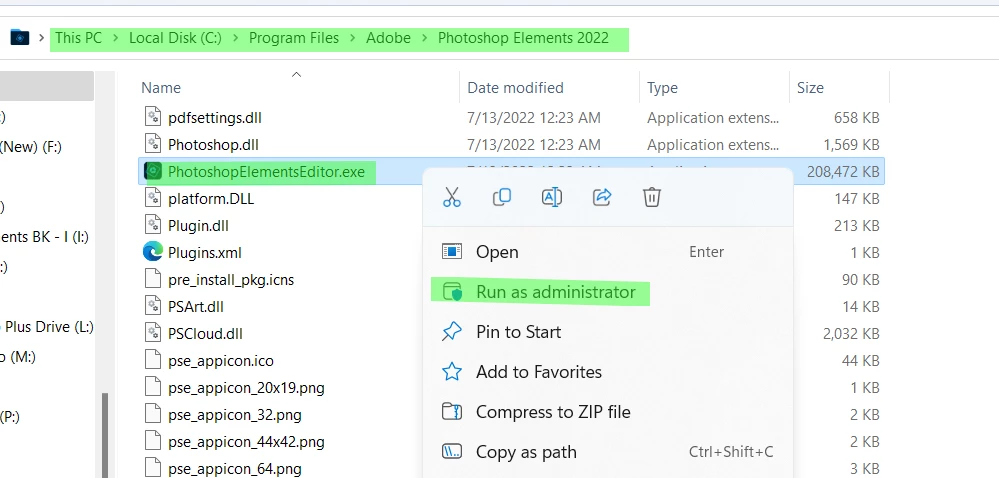This screenshot has height=478, width=999.
Task: Expand the chevron after This PC in breadcrumb
Action: coord(115,38)
